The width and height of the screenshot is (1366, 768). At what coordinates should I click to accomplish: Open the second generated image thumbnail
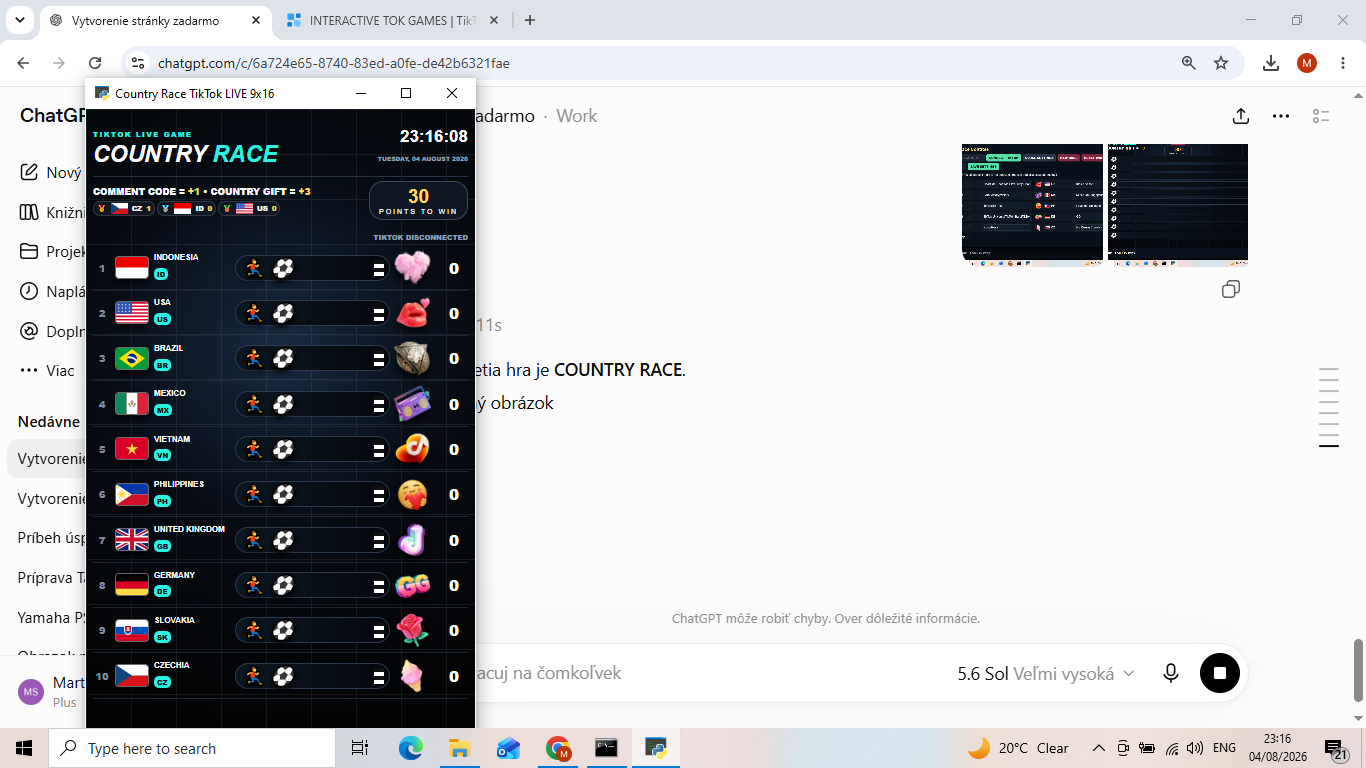(1178, 205)
